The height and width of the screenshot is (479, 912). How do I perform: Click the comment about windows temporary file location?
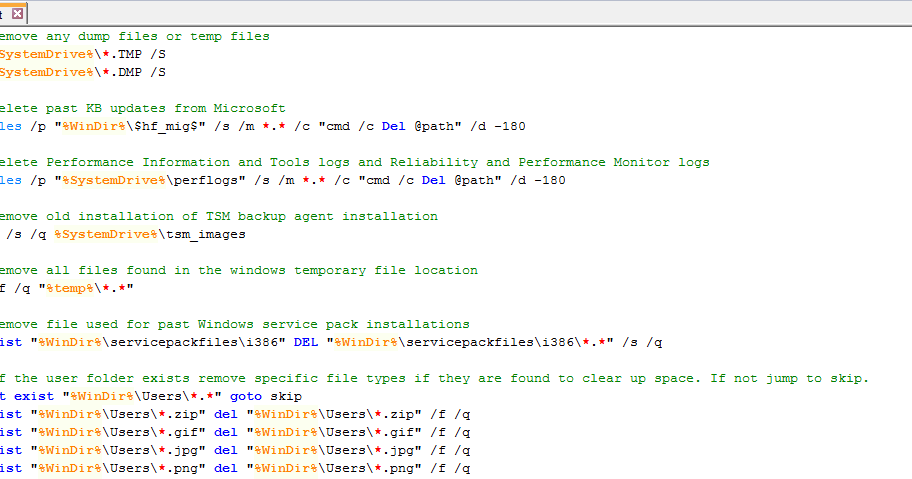coord(239,270)
